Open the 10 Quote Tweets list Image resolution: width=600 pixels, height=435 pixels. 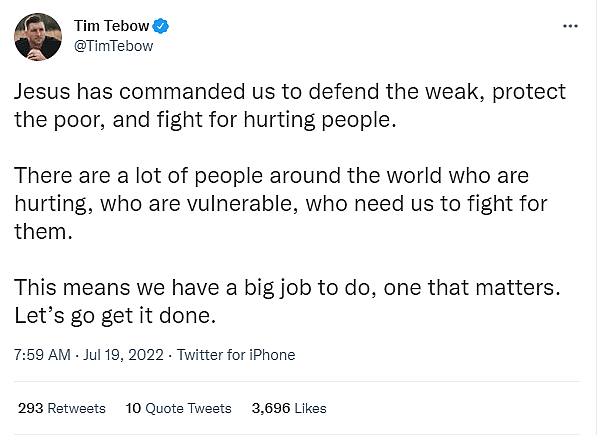pyautogui.click(x=178, y=408)
